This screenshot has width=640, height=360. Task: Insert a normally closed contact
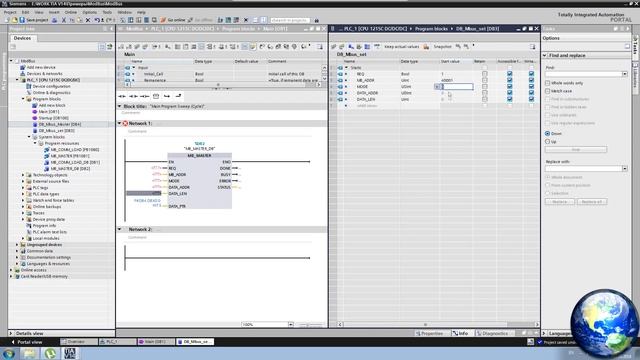(133, 96)
